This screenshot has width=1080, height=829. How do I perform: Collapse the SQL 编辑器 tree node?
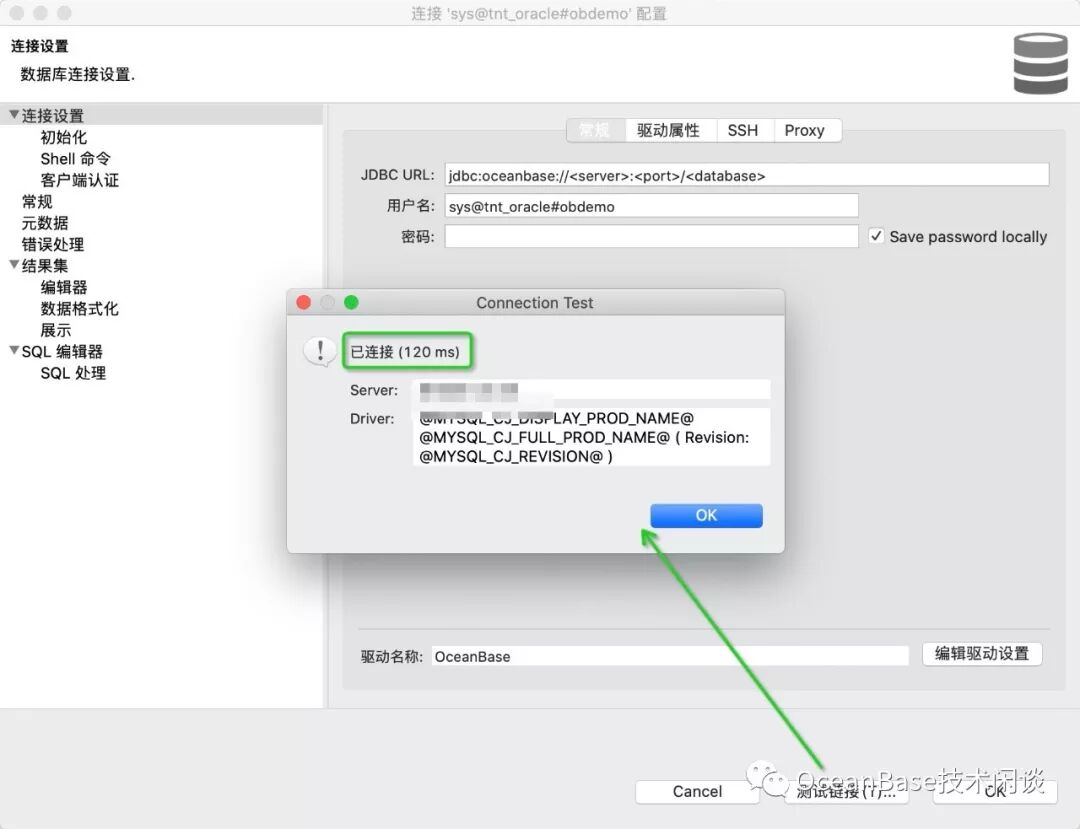point(13,350)
